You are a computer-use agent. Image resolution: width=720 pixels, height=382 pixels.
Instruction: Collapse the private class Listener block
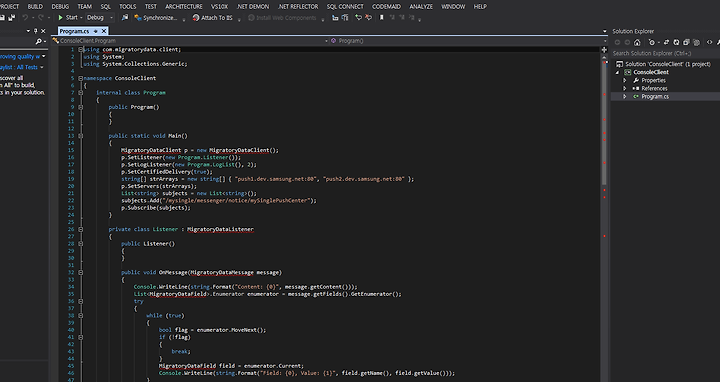tap(81, 229)
